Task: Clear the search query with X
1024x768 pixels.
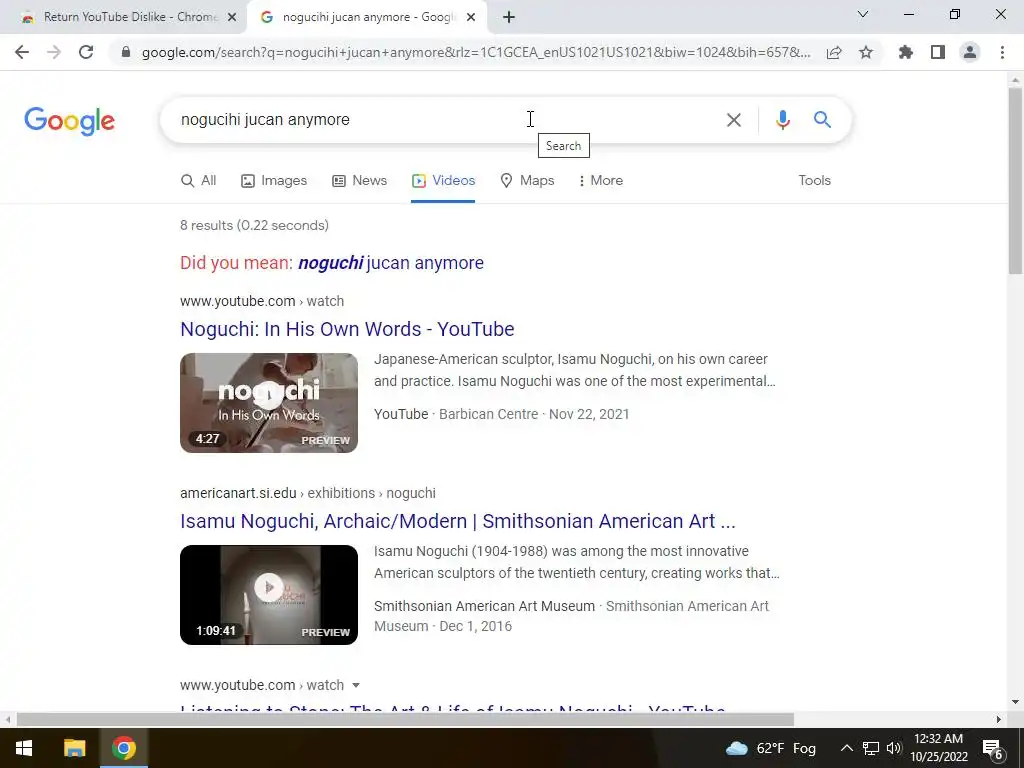Action: click(x=734, y=120)
